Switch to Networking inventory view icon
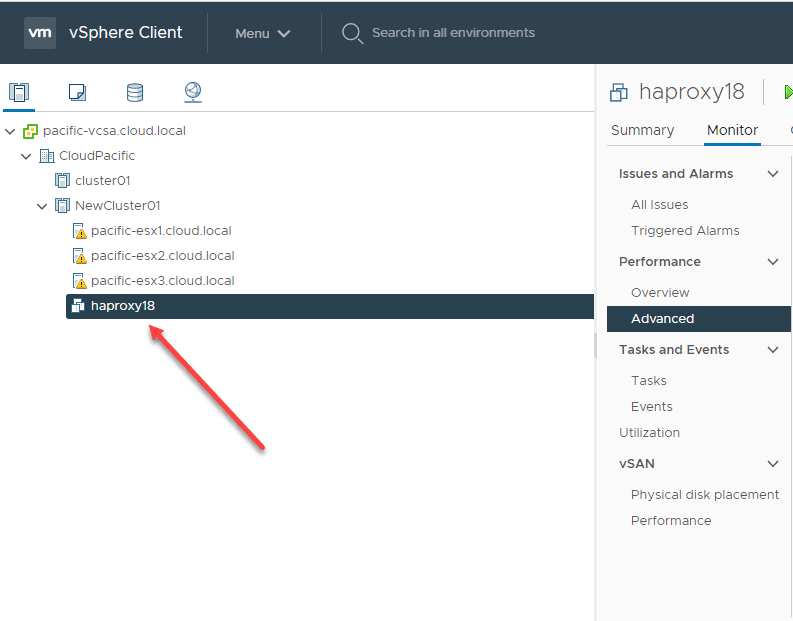This screenshot has height=621, width=793. [193, 93]
